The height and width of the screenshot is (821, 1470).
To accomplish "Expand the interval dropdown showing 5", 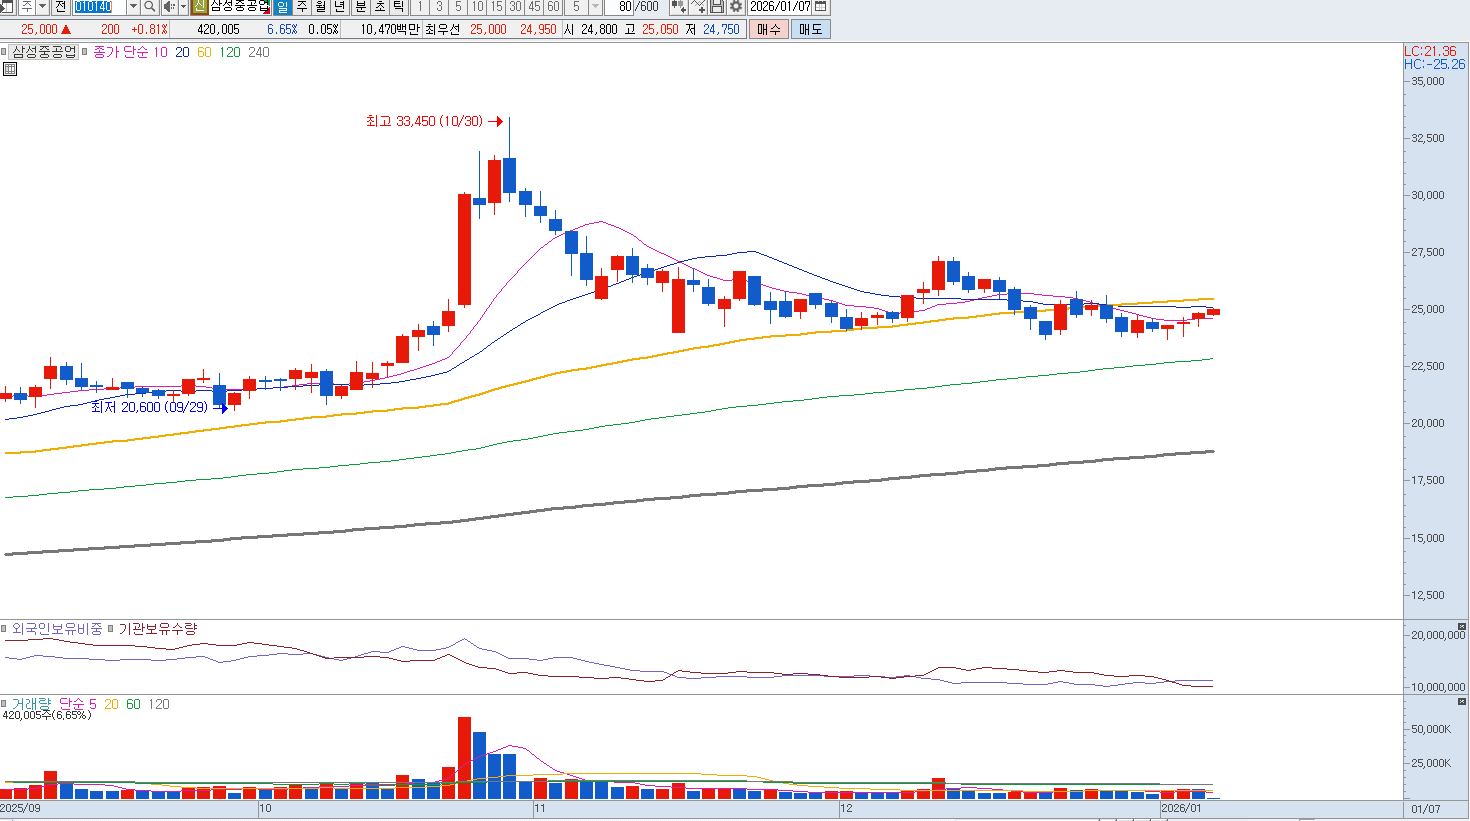I will tap(595, 7).
